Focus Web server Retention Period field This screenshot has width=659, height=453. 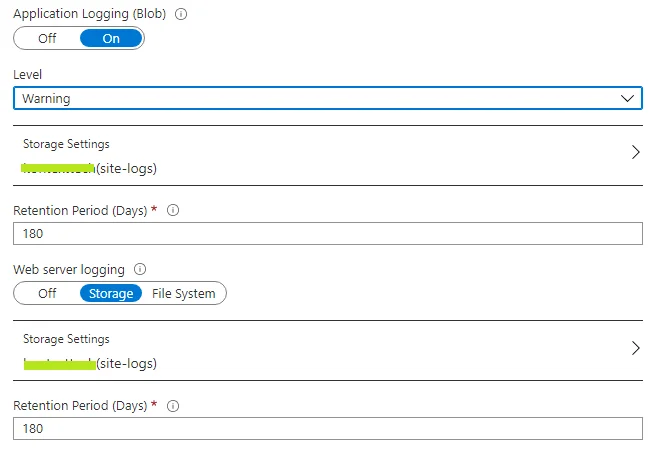tap(327, 428)
